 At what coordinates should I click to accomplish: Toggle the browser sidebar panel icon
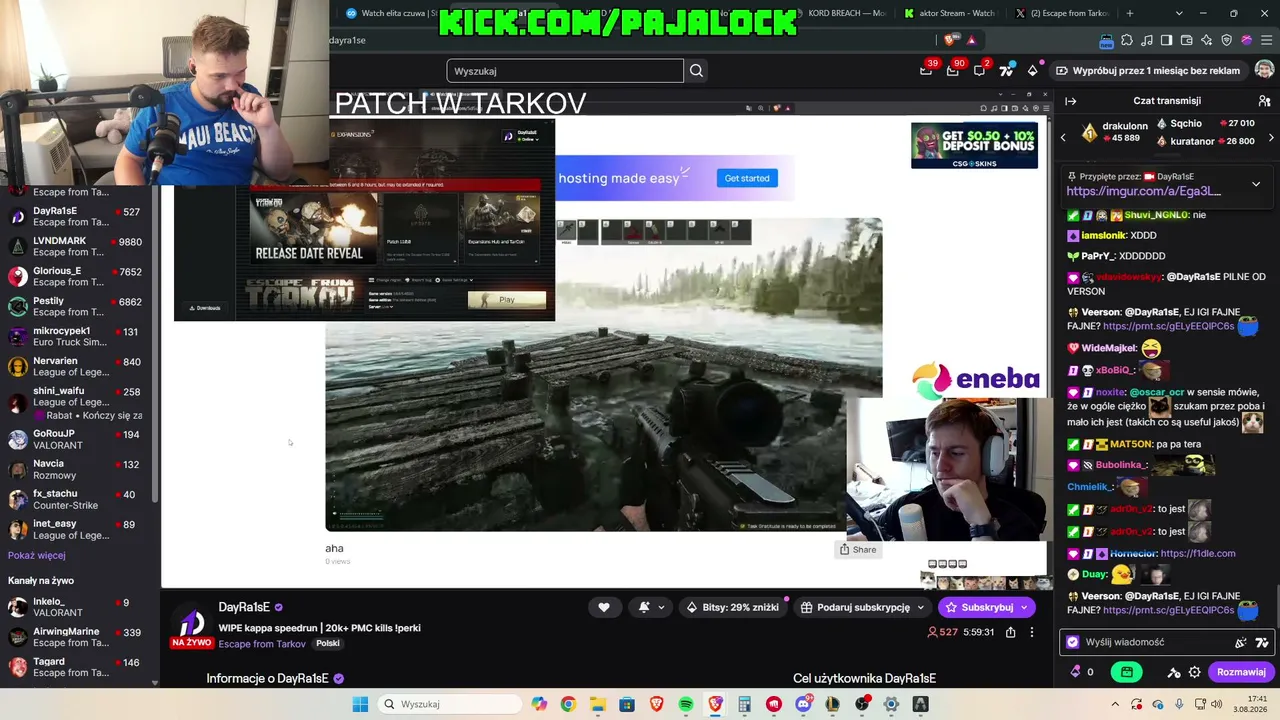click(x=1167, y=40)
